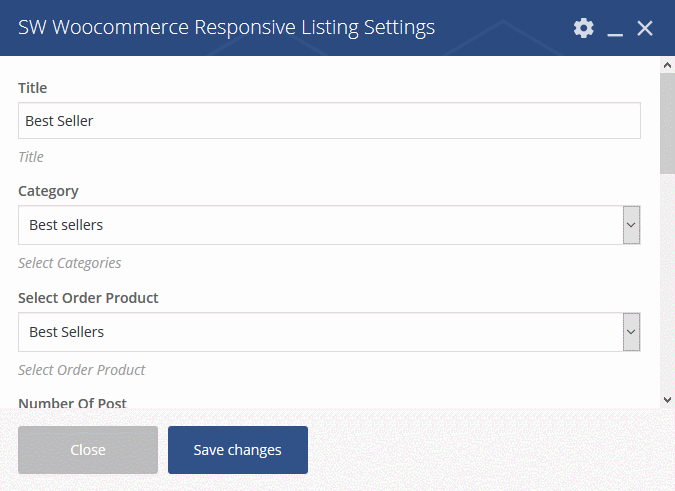Image resolution: width=675 pixels, height=491 pixels.
Task: Click the Select Order Product label
Action: (x=88, y=298)
